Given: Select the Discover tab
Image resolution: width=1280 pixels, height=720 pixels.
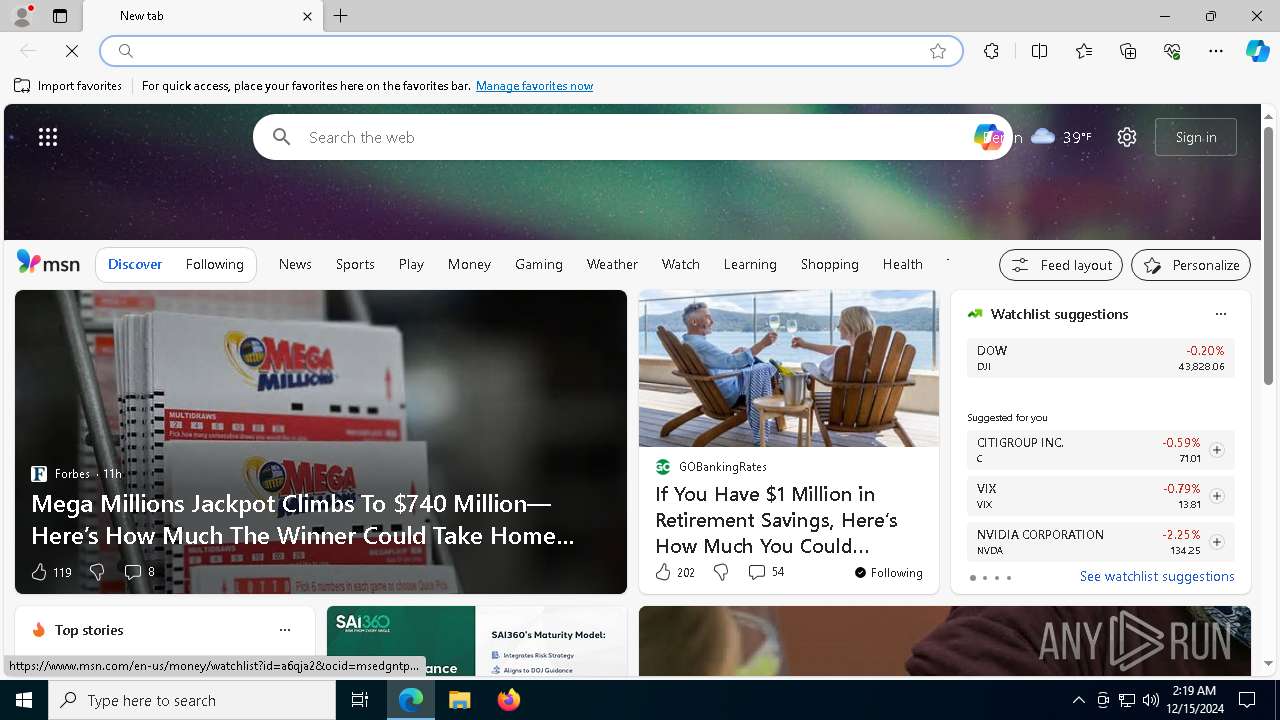Looking at the screenshot, I should point(135,264).
